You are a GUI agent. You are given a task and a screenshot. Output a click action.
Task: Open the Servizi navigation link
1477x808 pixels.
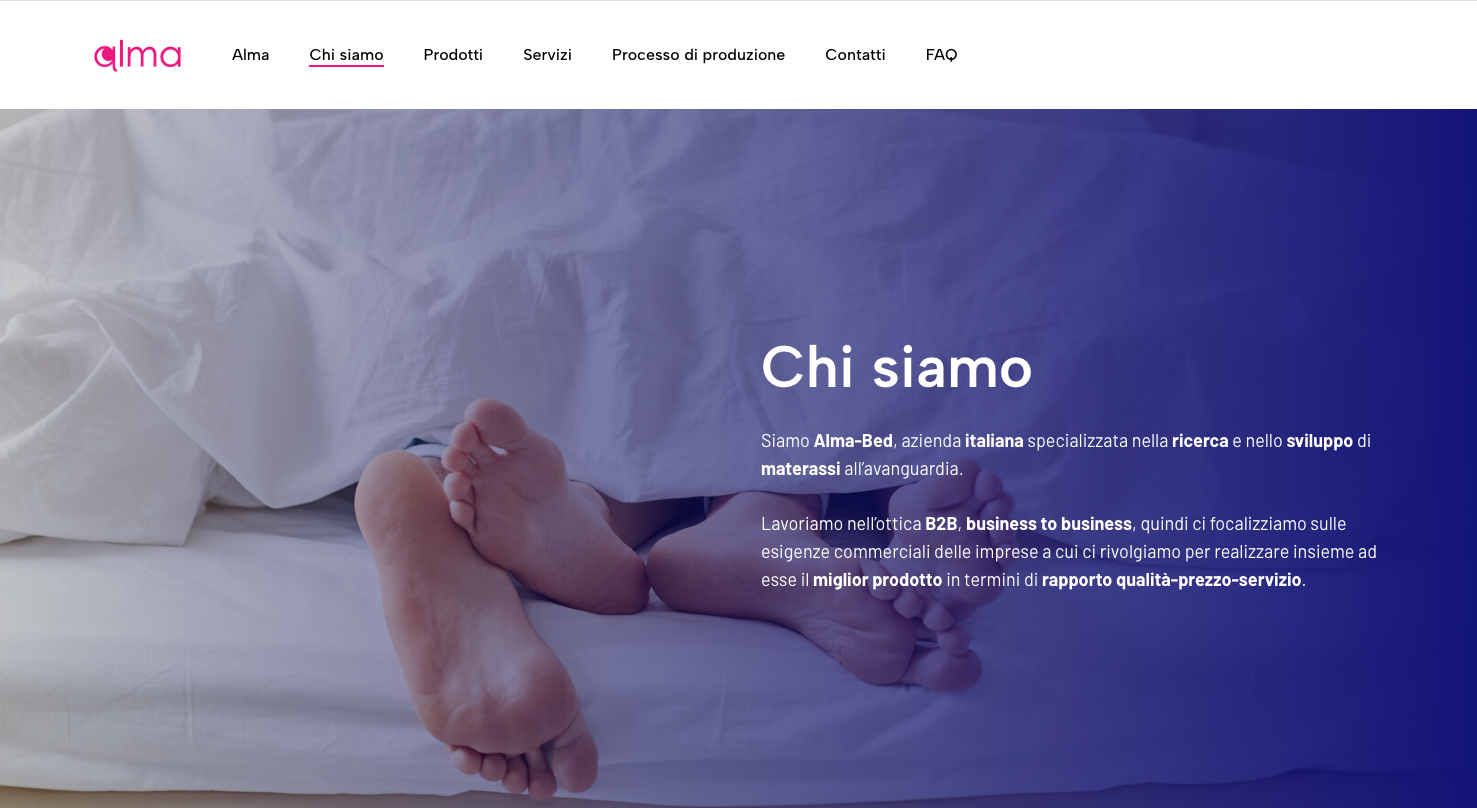click(547, 55)
